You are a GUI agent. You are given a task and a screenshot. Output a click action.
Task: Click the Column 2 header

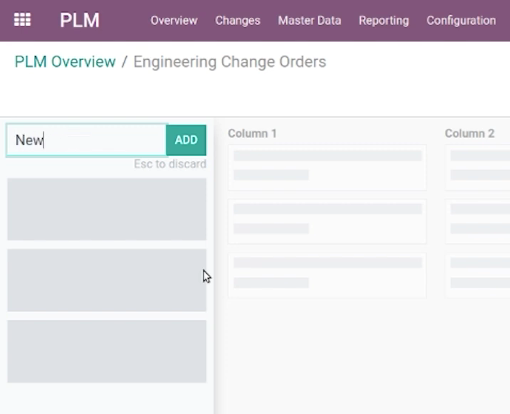pyautogui.click(x=469, y=133)
